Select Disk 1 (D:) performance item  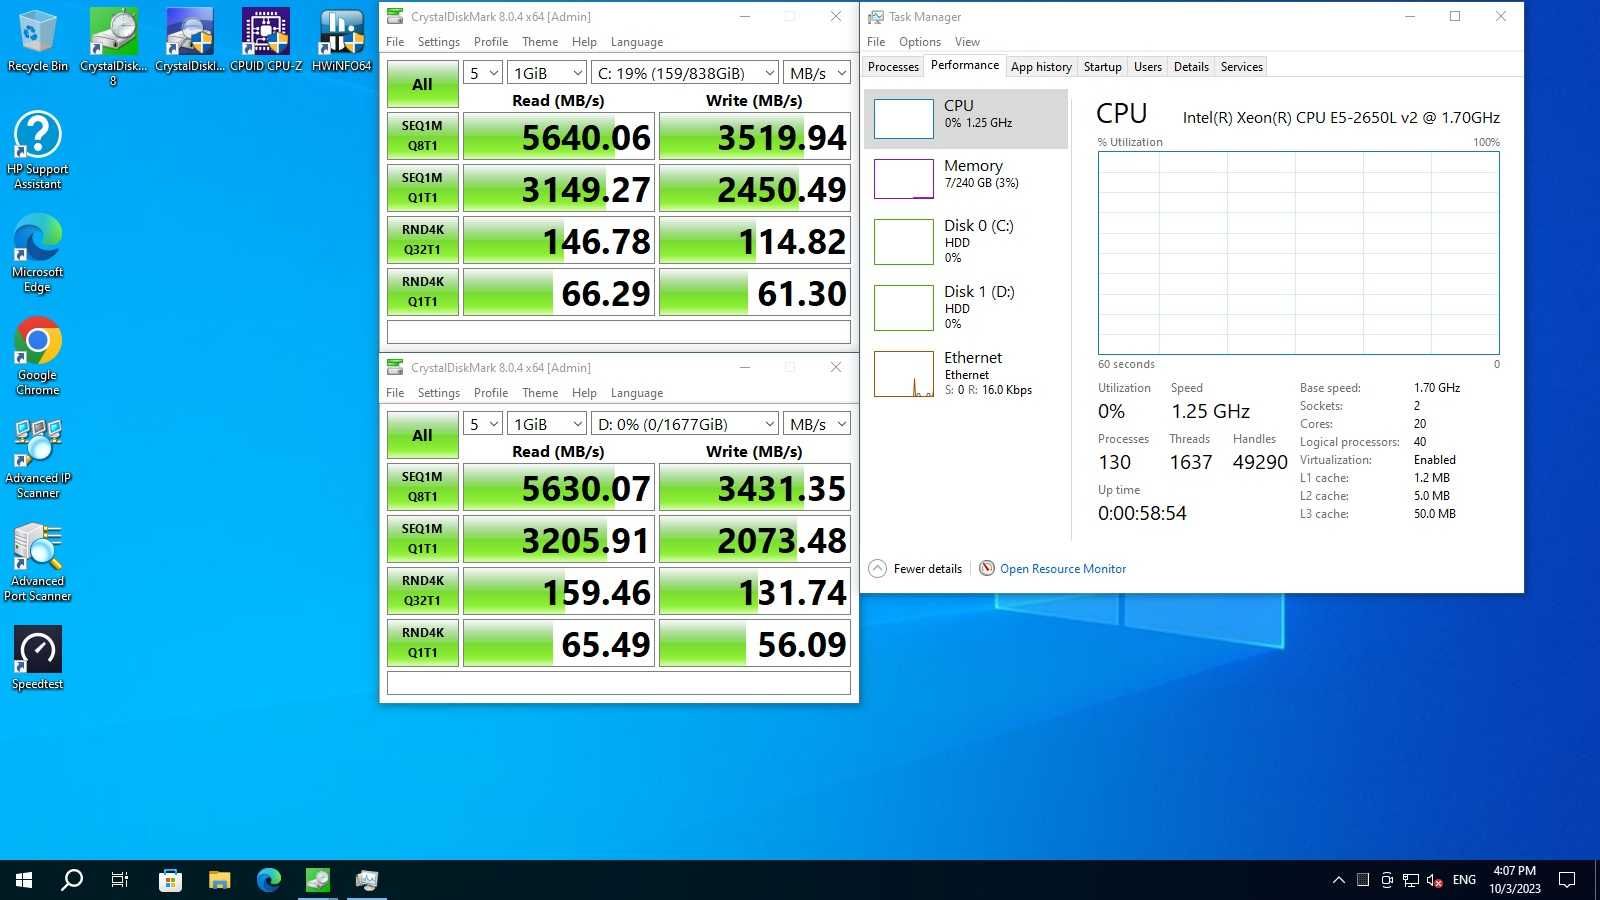(966, 307)
